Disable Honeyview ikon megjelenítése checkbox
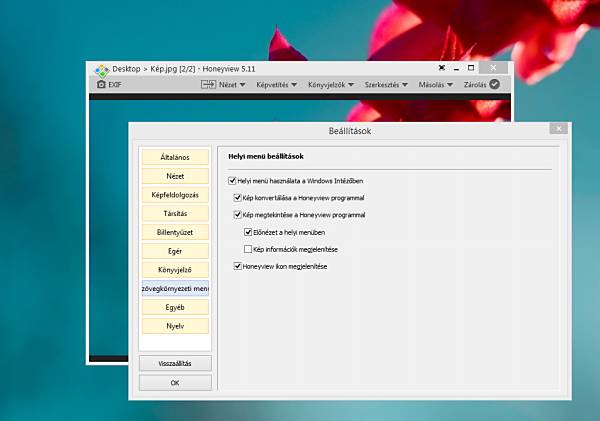 point(237,266)
